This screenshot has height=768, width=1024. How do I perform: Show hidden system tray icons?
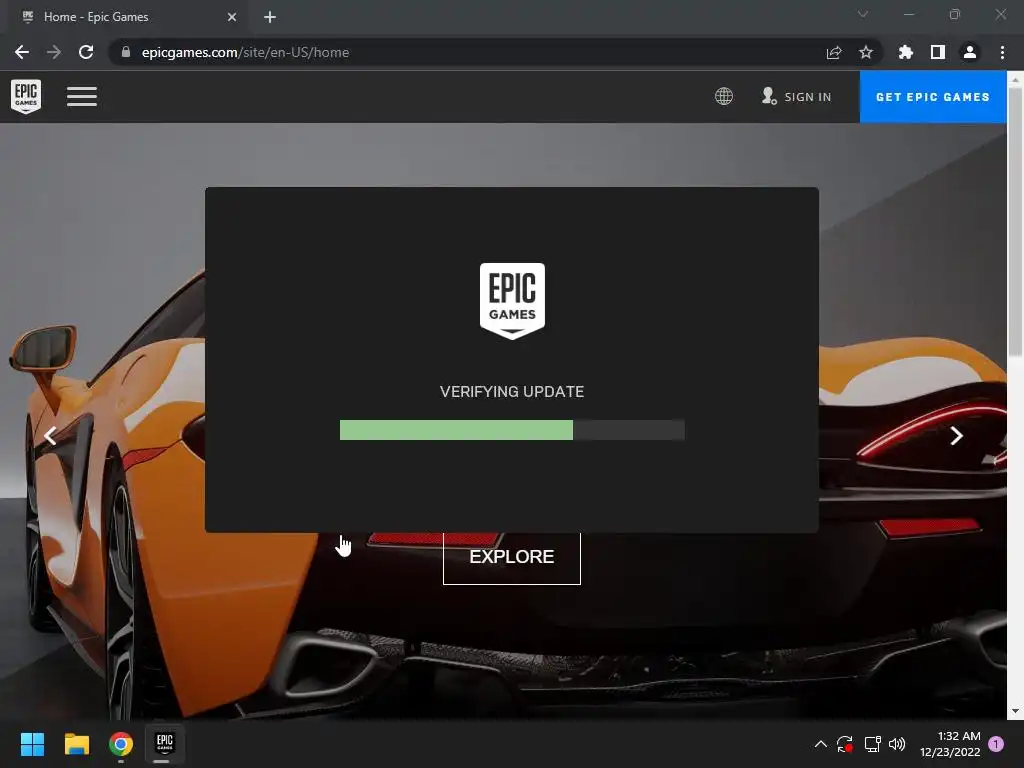coord(821,744)
